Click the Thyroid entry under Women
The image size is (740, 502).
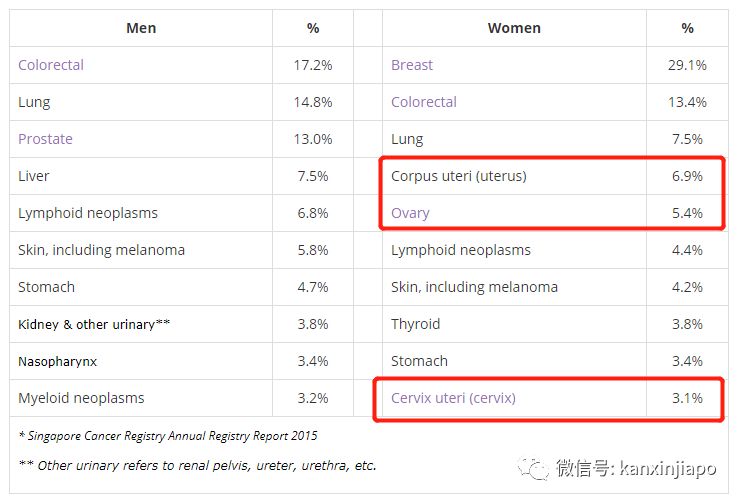[x=415, y=324]
